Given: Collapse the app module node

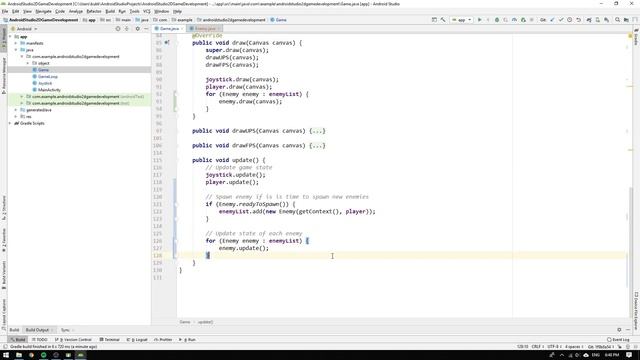Looking at the screenshot, I should pyautogui.click(x=10, y=36).
